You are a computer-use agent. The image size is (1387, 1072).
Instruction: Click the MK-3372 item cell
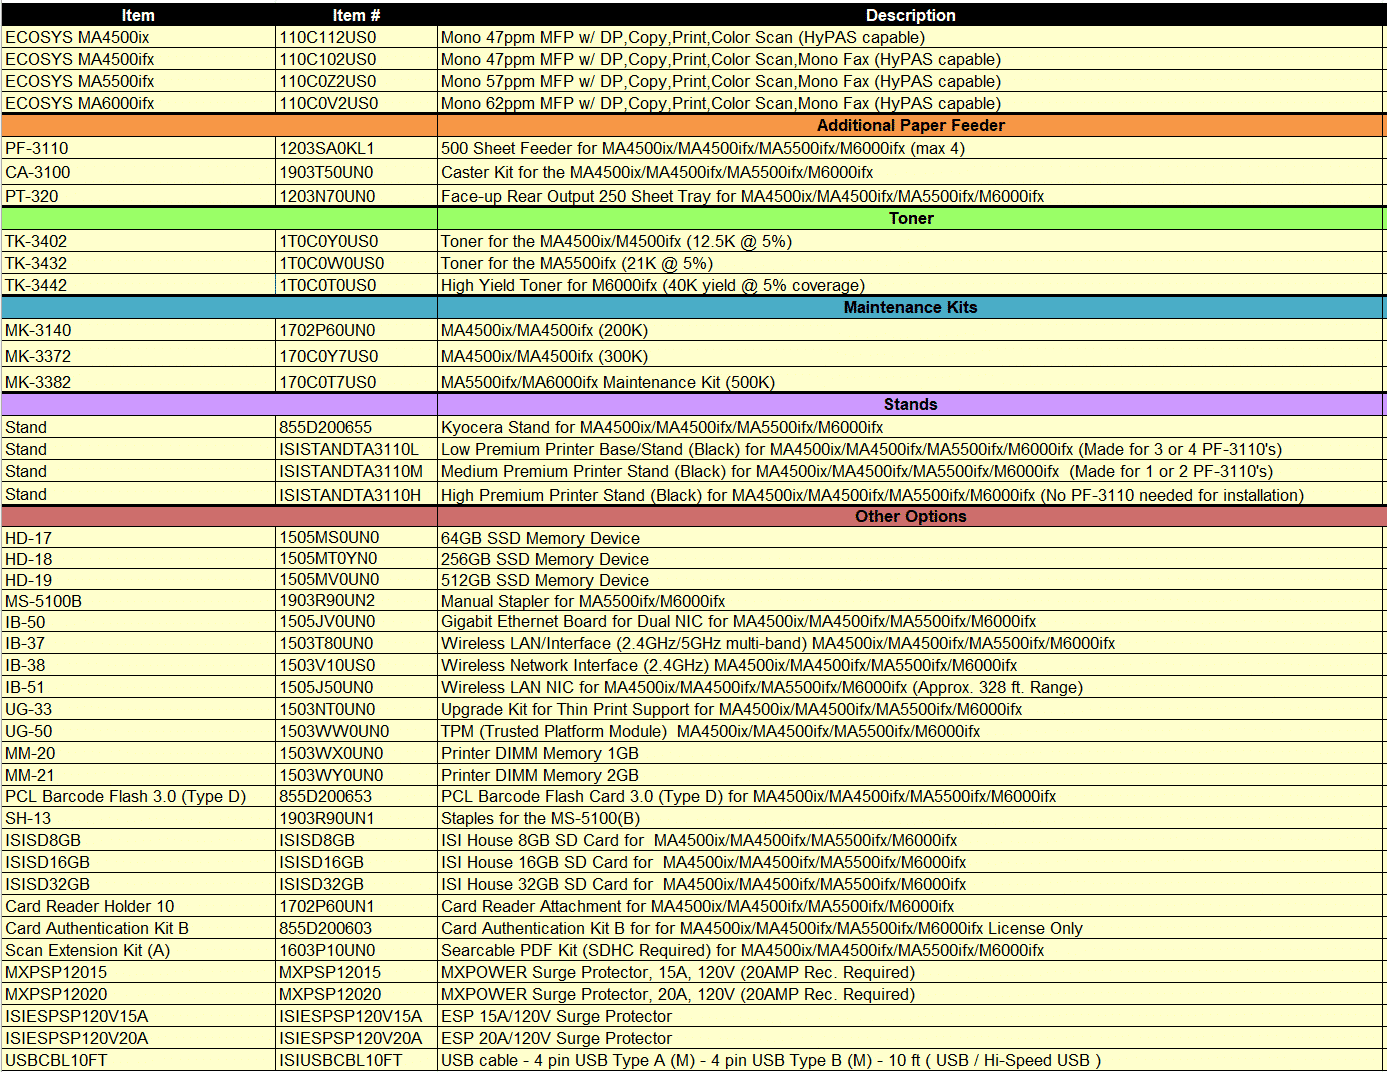[38, 356]
